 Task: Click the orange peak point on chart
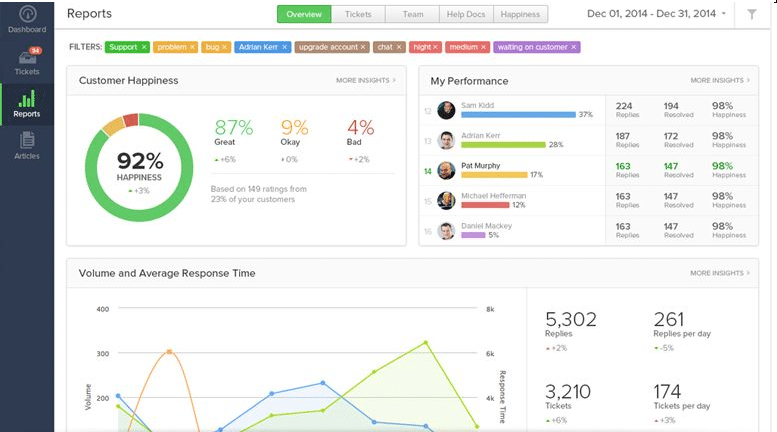(169, 352)
